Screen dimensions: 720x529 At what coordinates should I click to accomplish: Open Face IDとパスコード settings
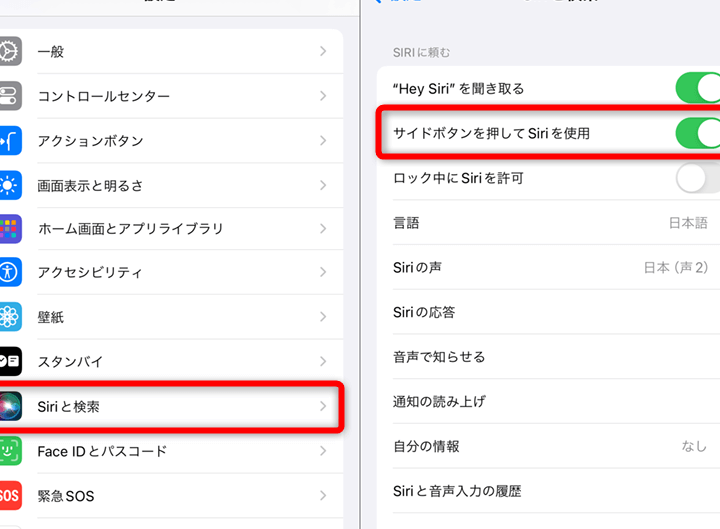(171, 450)
